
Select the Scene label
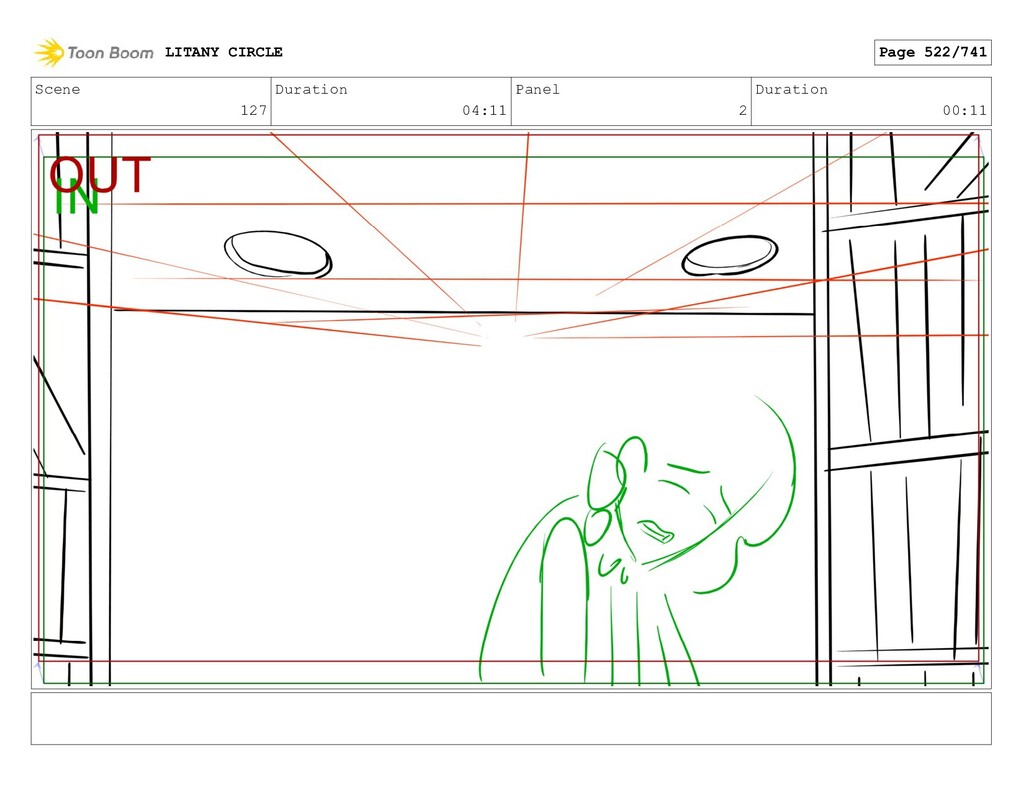[57, 89]
